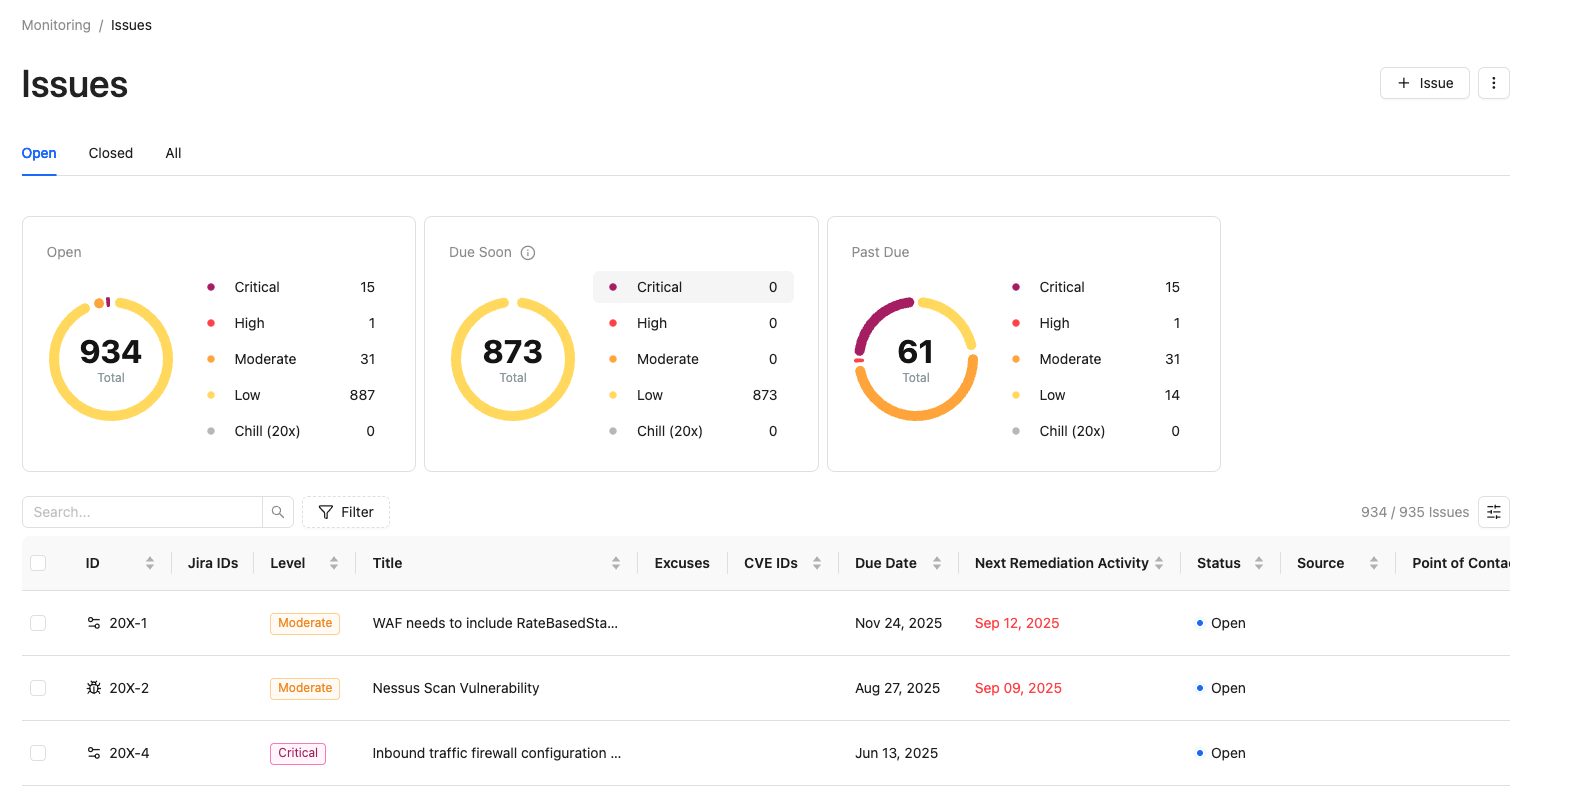Click the Open issues donut chart
This screenshot has width=1569, height=788.
click(111, 359)
